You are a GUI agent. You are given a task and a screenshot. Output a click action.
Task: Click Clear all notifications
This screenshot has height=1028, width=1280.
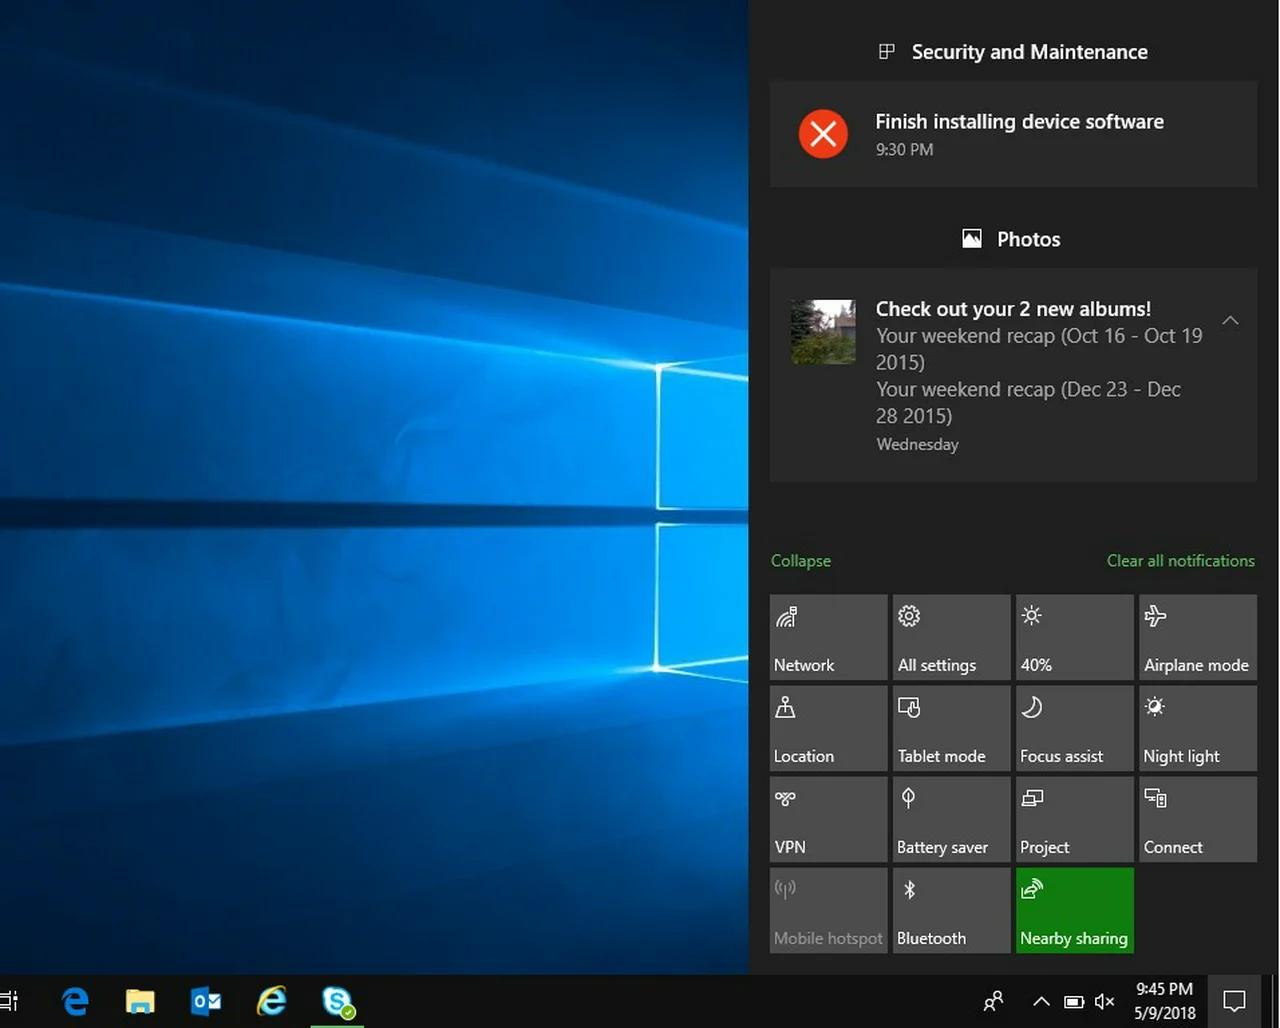1180,560
